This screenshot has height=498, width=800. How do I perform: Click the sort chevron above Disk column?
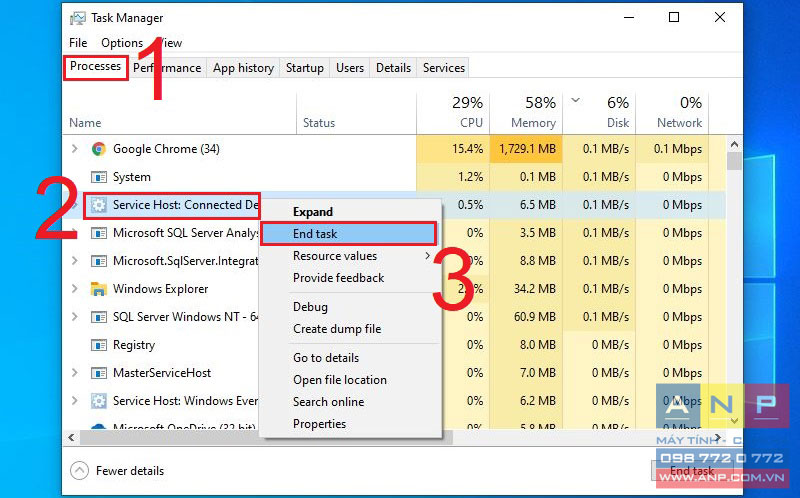[x=576, y=101]
